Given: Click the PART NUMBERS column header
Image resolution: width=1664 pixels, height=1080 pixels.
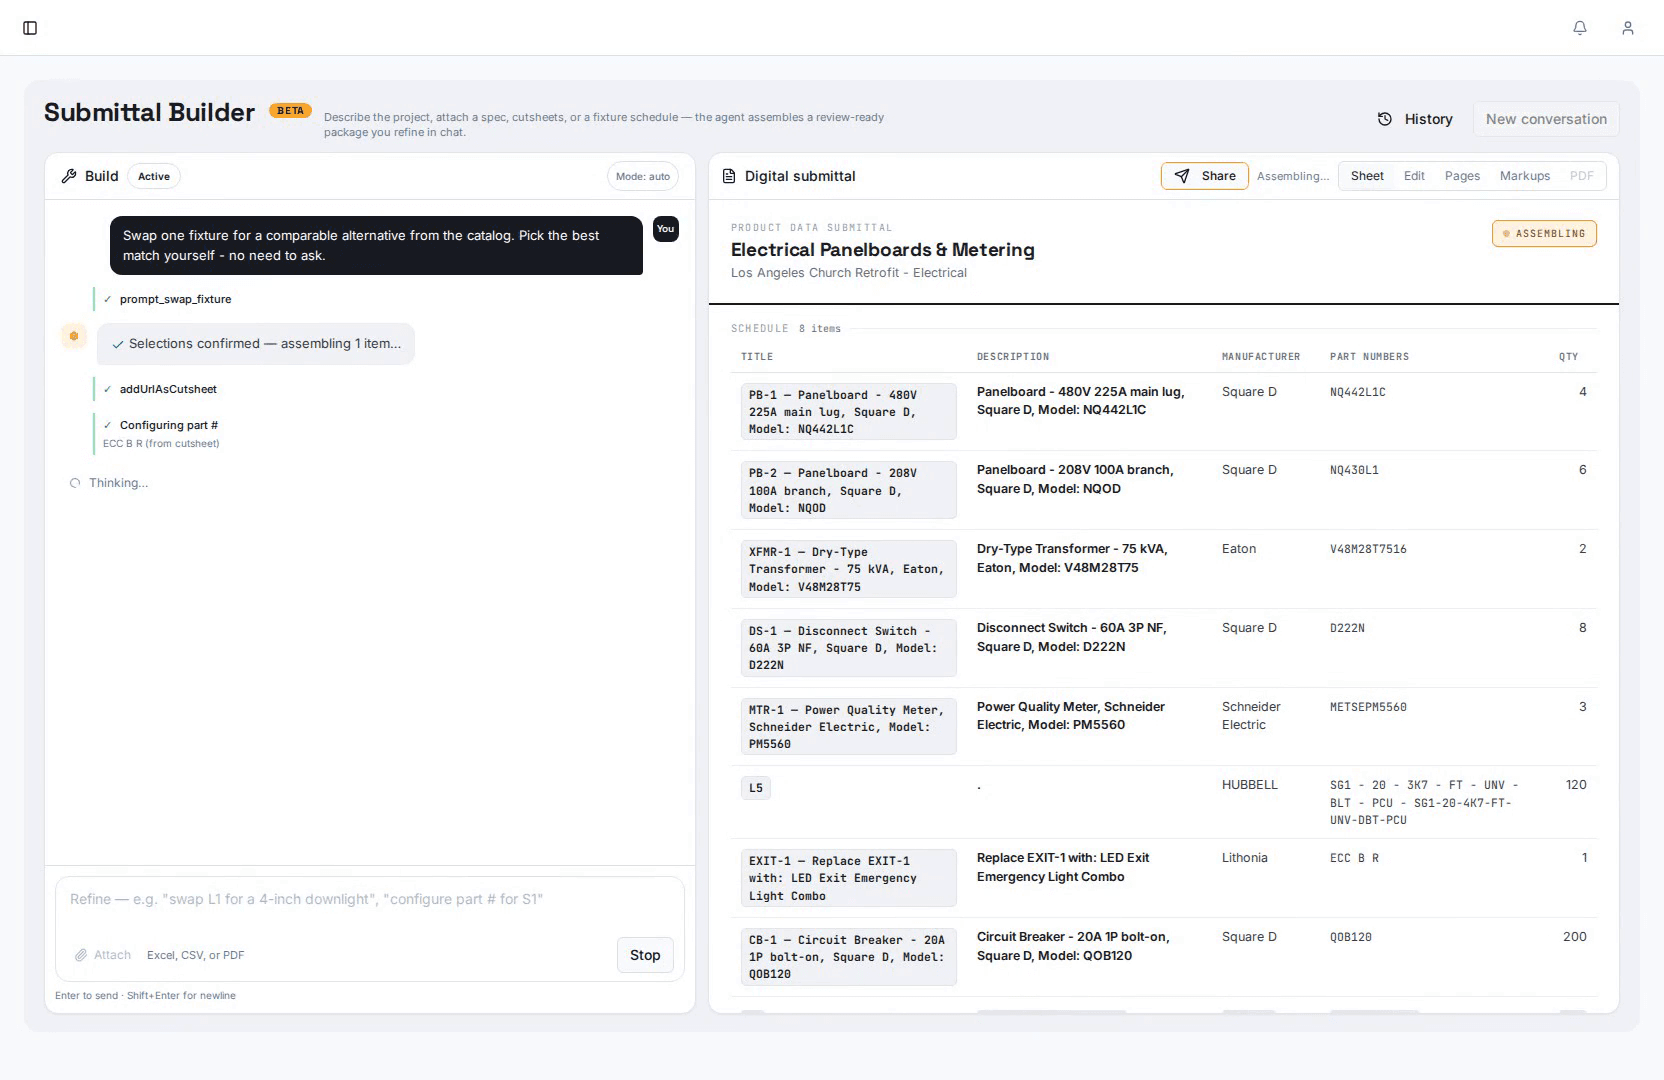Looking at the screenshot, I should [x=1369, y=357].
